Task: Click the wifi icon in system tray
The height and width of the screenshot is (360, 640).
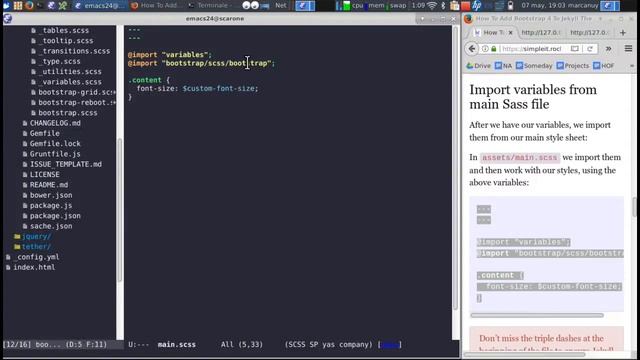Action: pyautogui.click(x=431, y=5)
